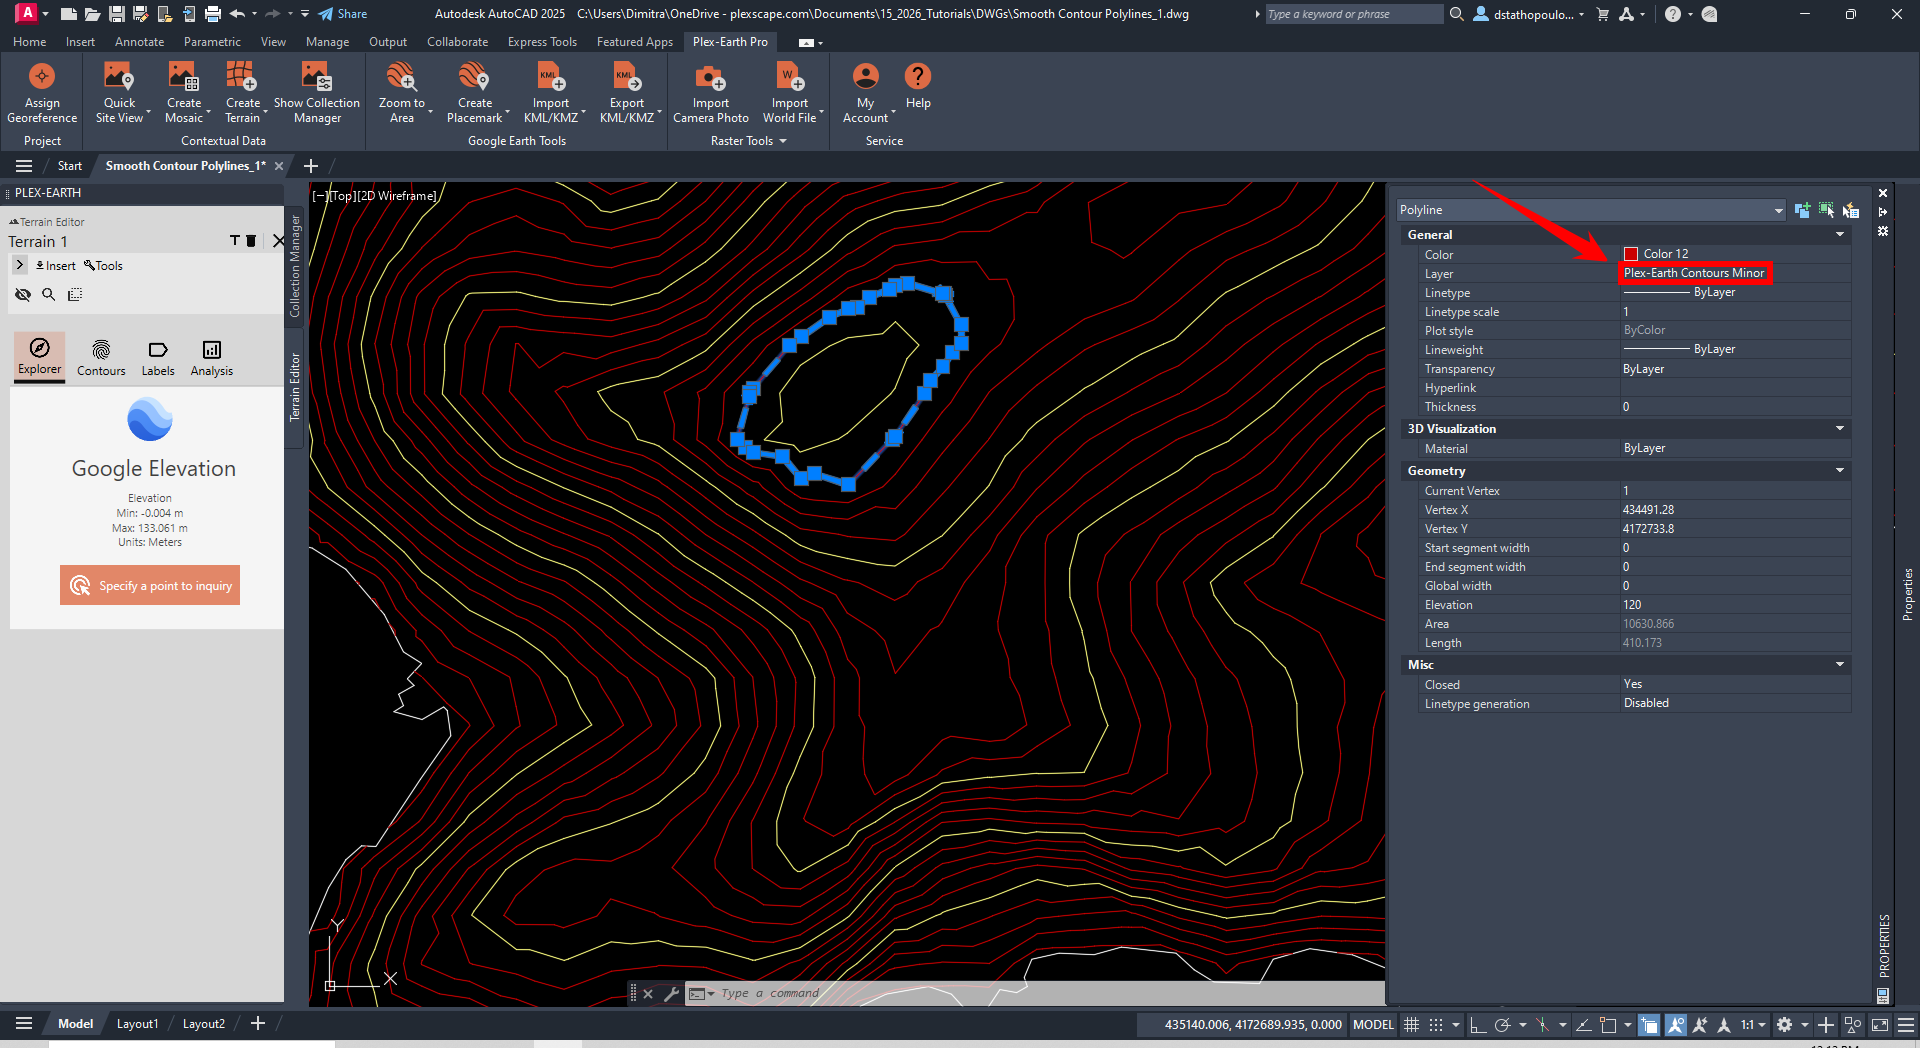Switch to the Home ribbon tab

point(29,42)
